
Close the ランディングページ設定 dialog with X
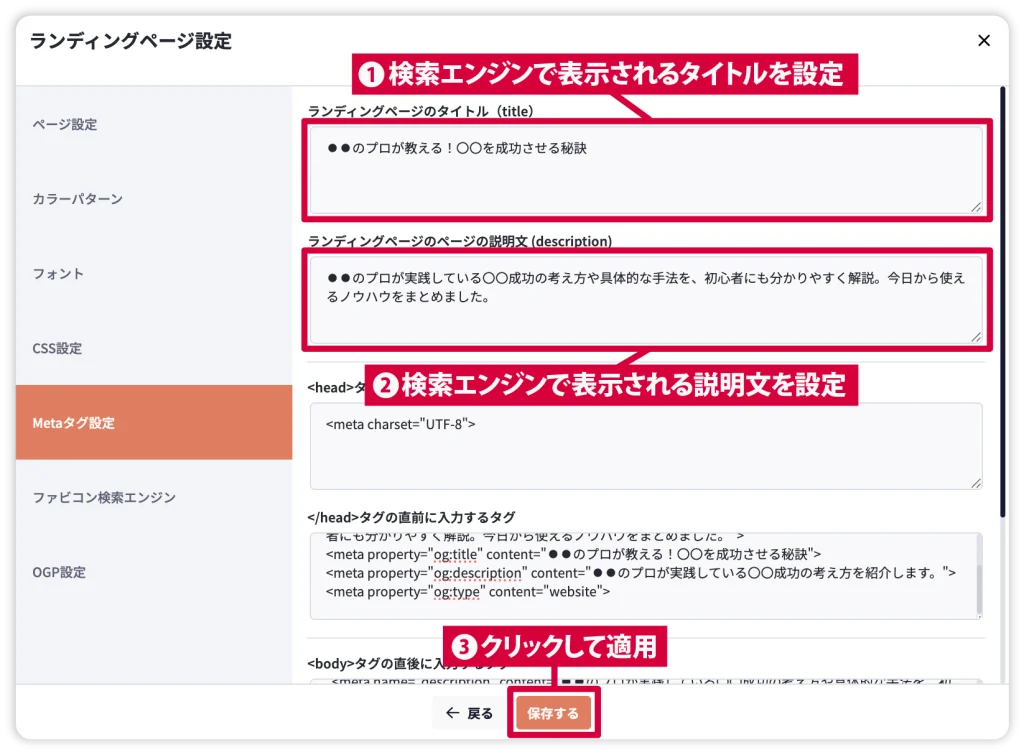[x=984, y=41]
